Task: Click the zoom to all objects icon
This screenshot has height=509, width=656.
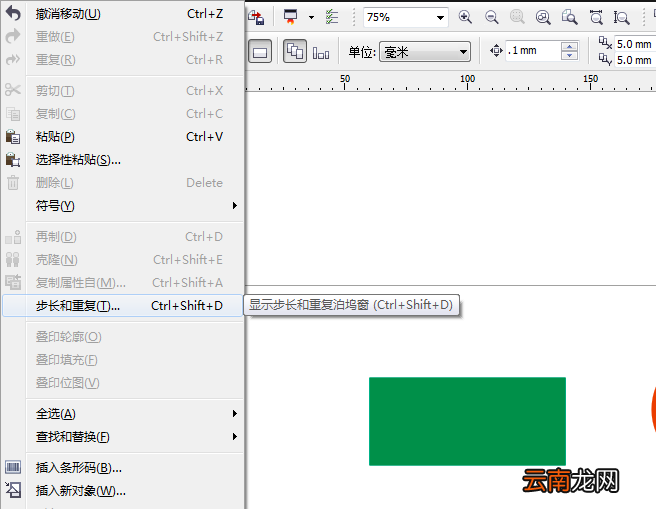Action: 543,17
